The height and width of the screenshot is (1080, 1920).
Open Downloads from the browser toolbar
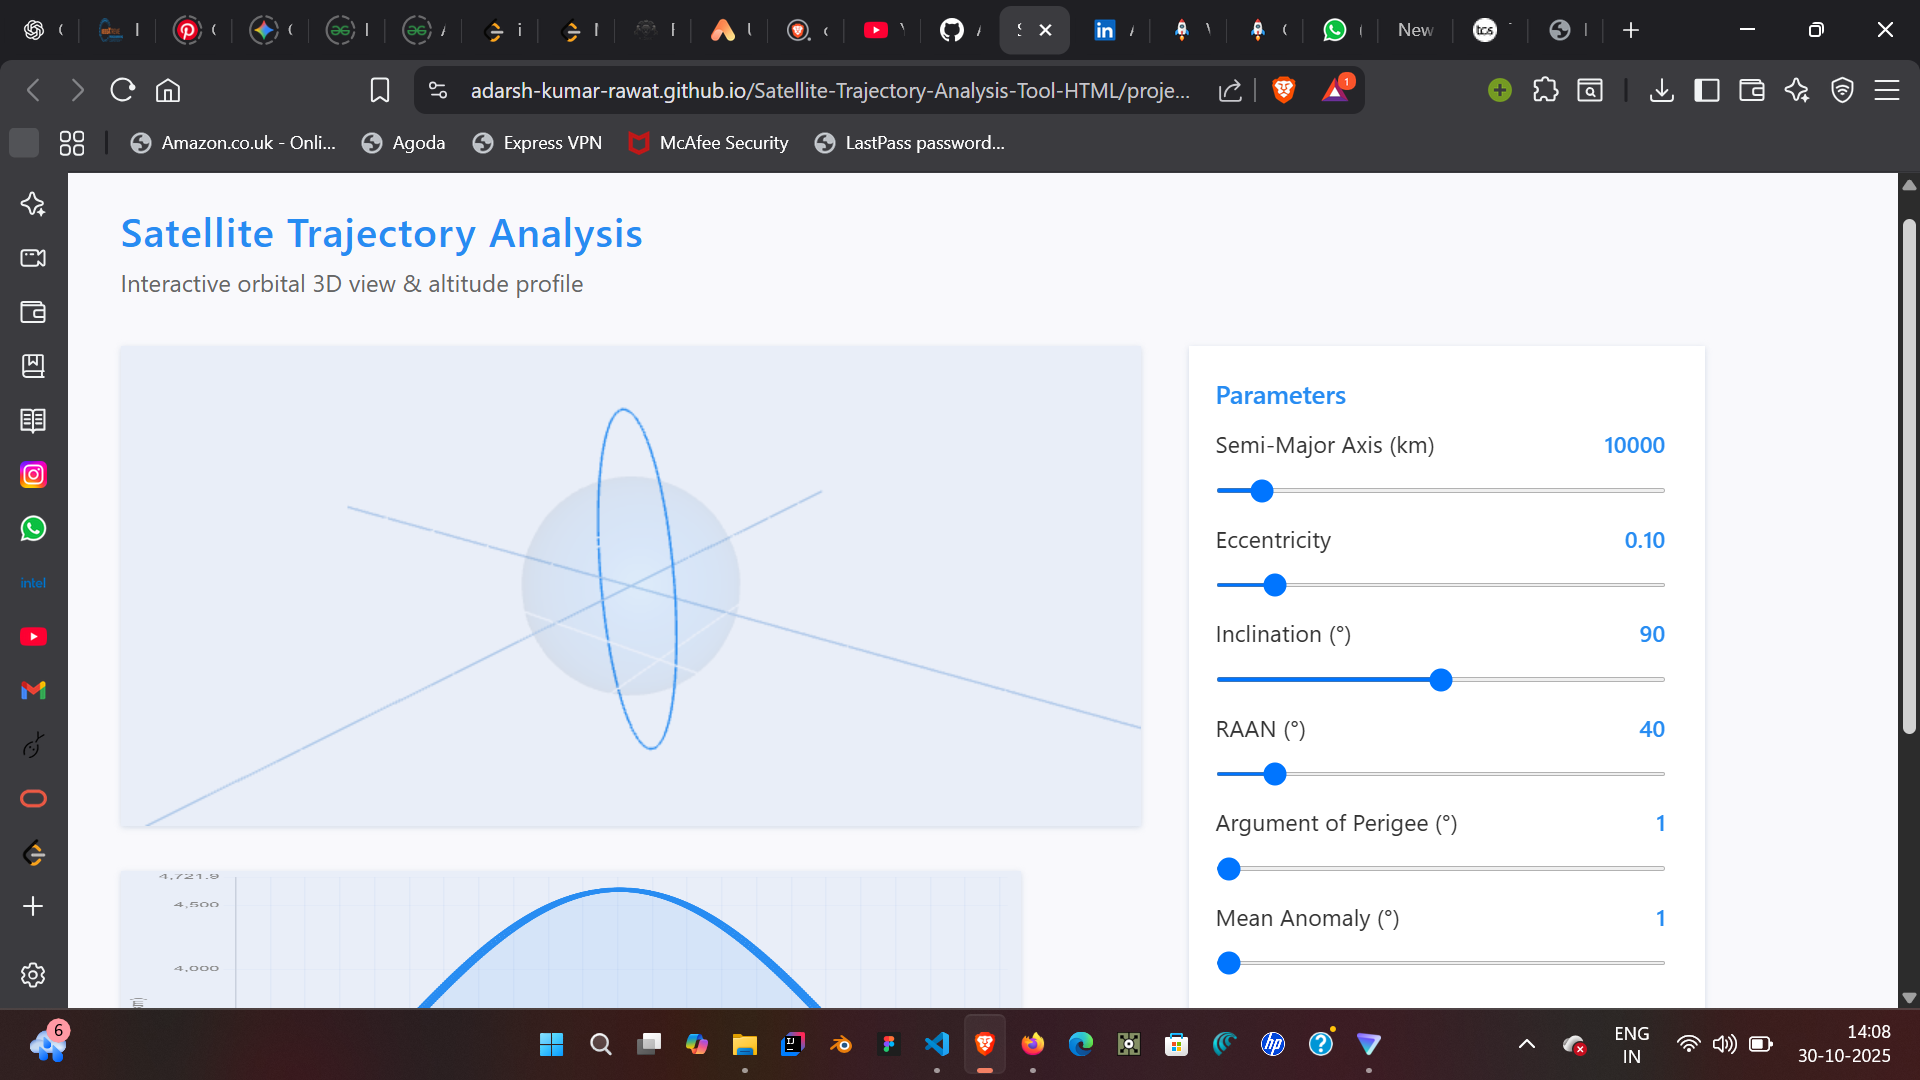(x=1662, y=90)
